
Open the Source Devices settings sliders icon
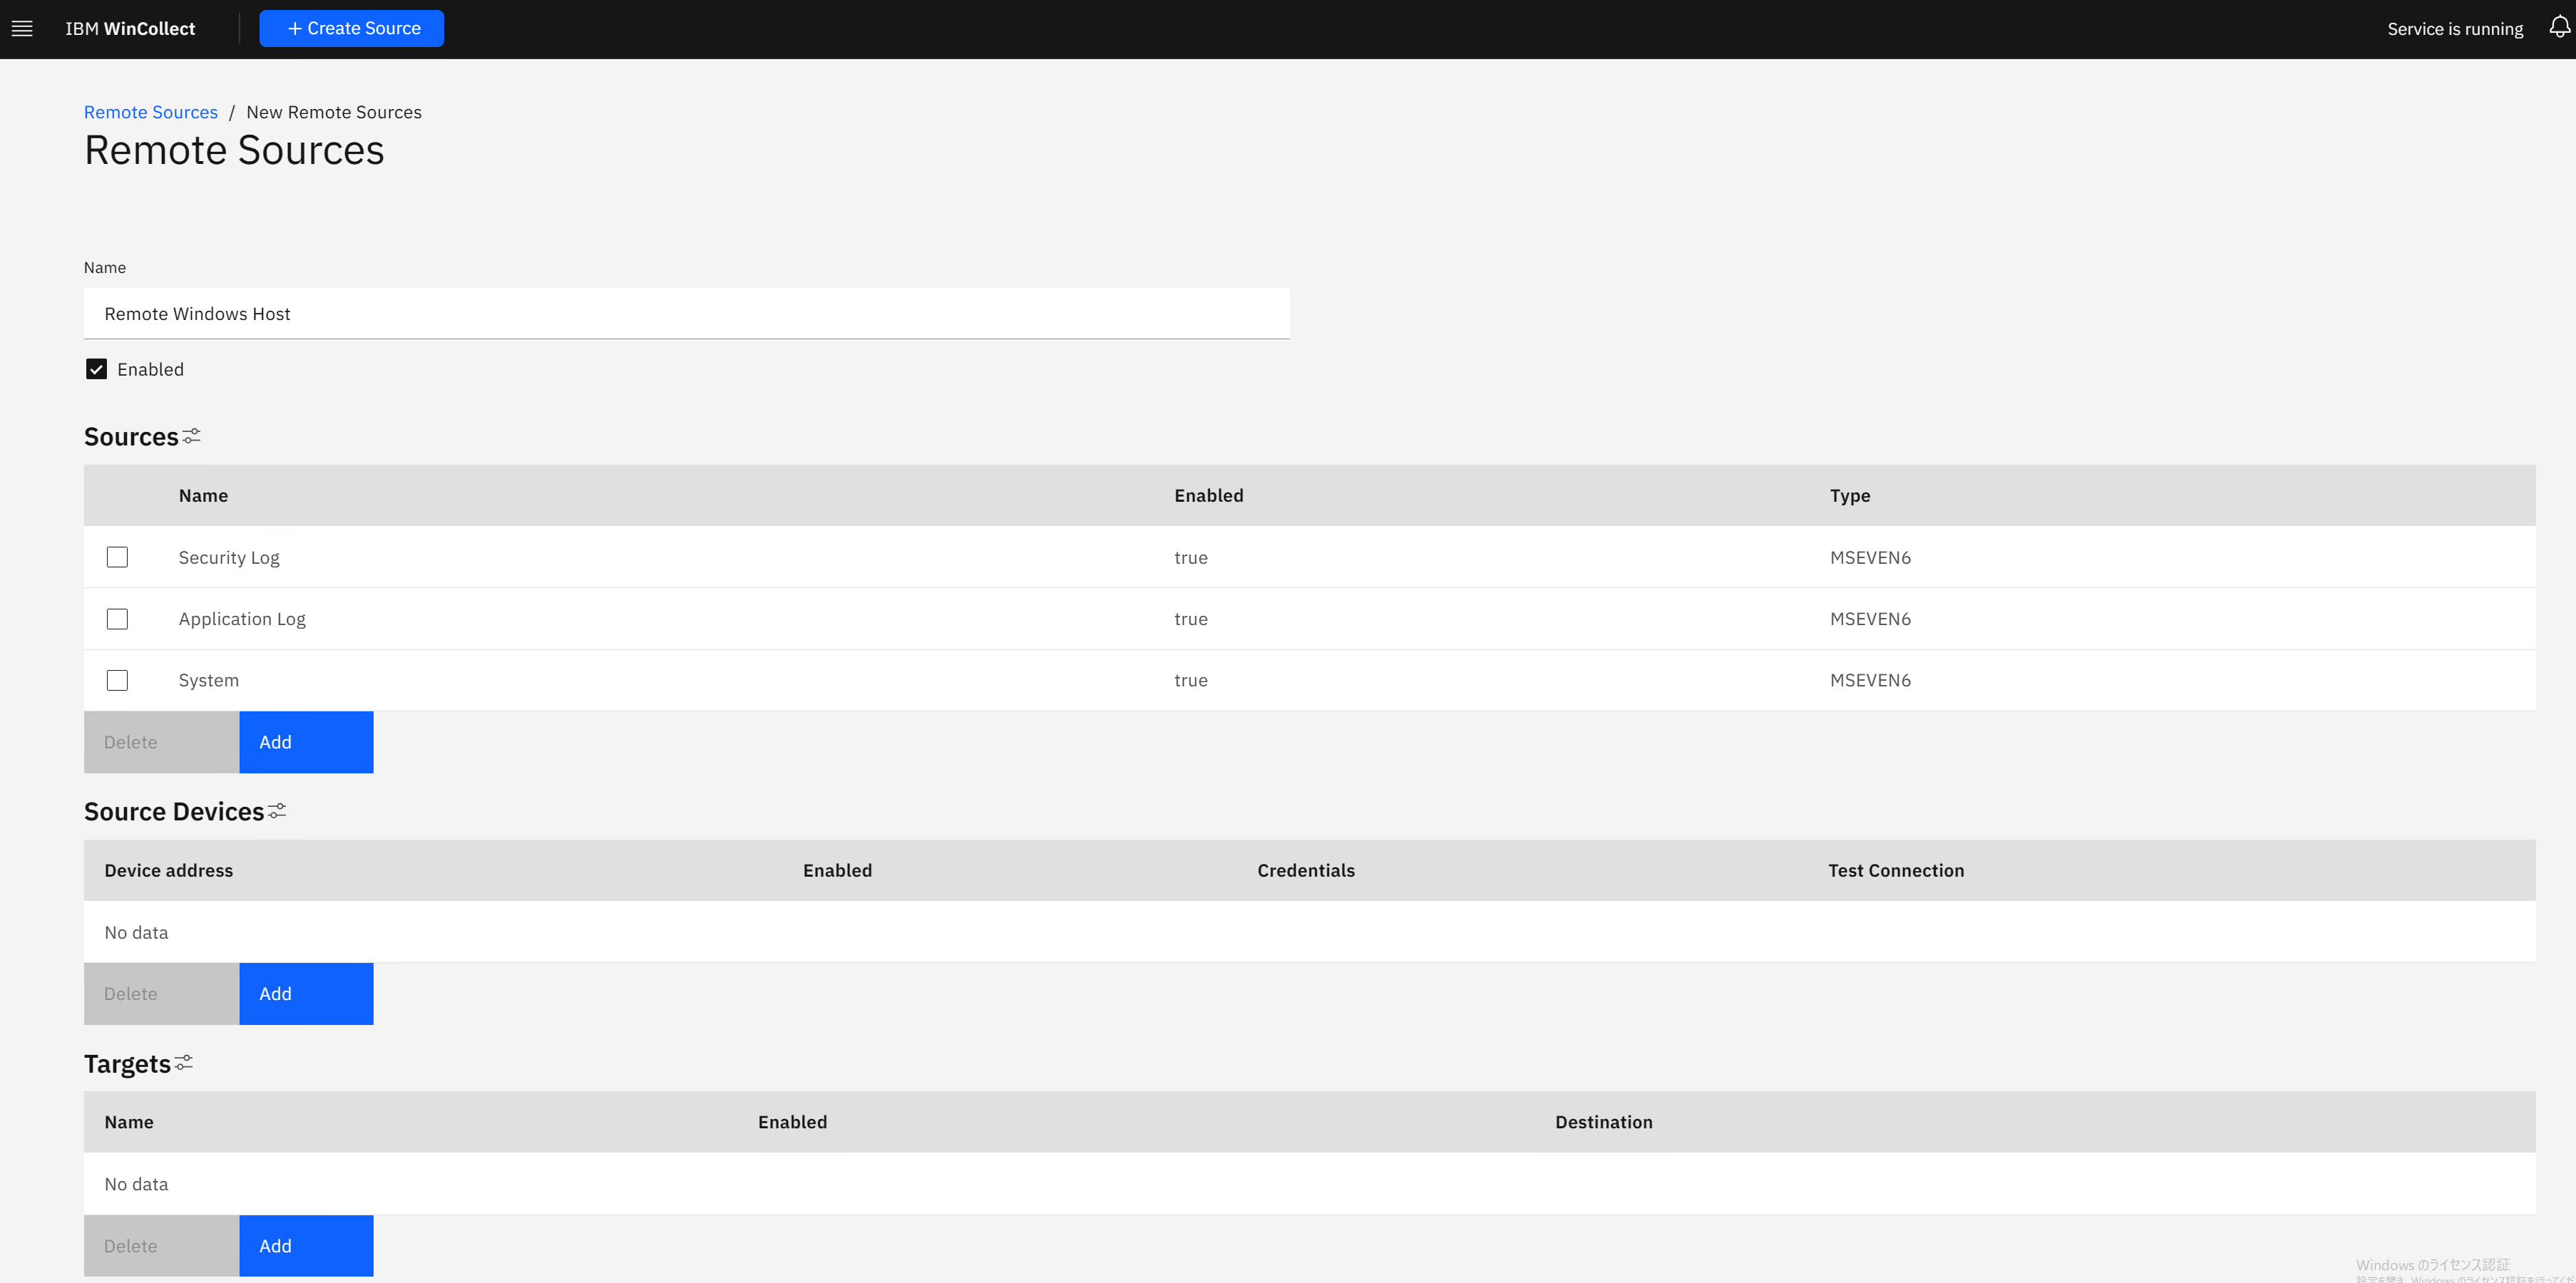pos(277,811)
